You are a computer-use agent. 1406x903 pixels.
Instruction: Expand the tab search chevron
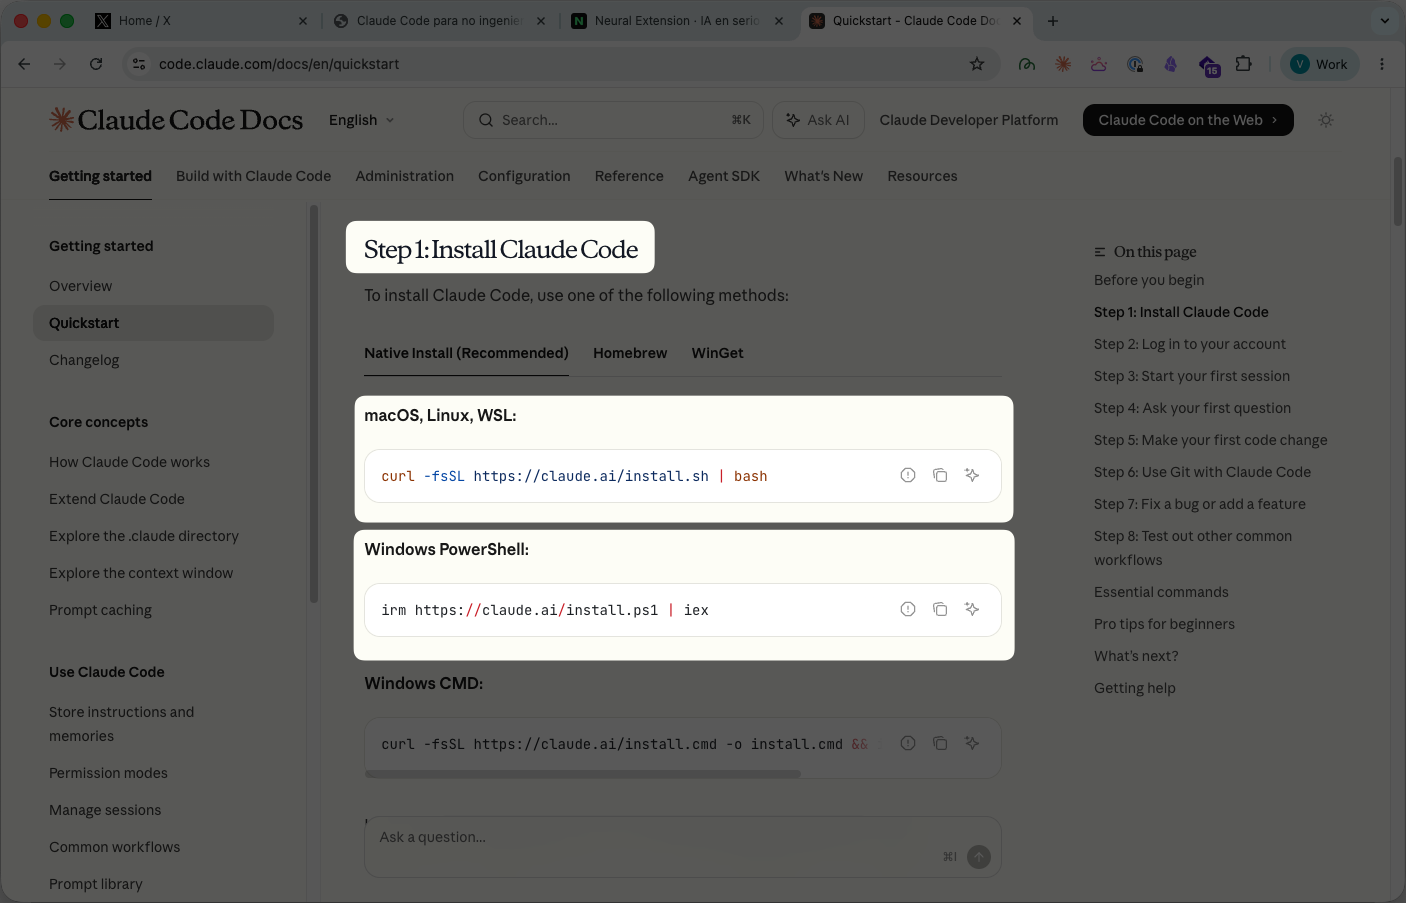point(1384,20)
